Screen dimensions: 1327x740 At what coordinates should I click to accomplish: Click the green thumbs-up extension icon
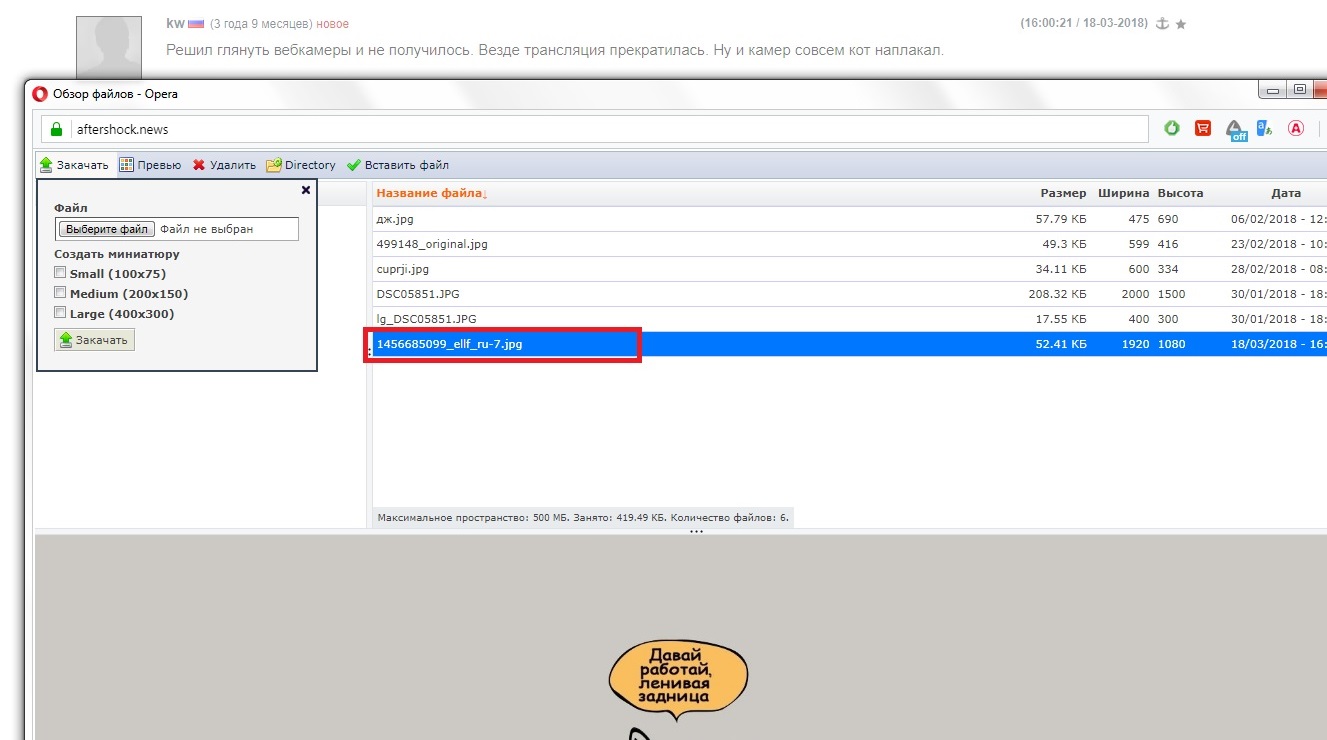(1172, 128)
